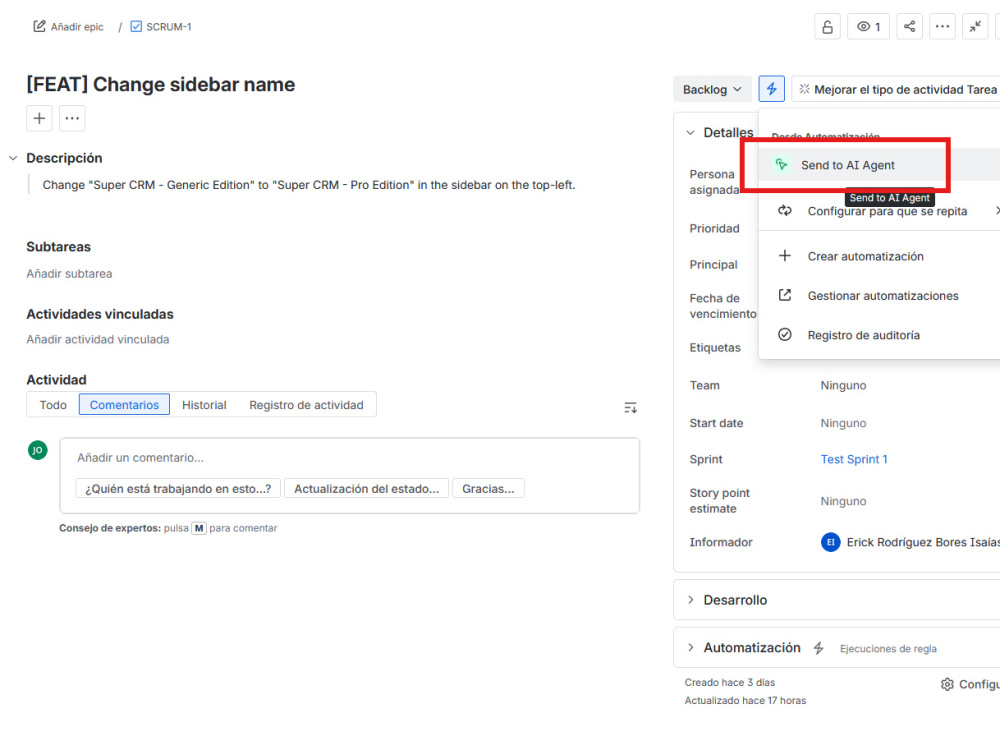Collapse the Detalles panel chevron

pyautogui.click(x=690, y=133)
